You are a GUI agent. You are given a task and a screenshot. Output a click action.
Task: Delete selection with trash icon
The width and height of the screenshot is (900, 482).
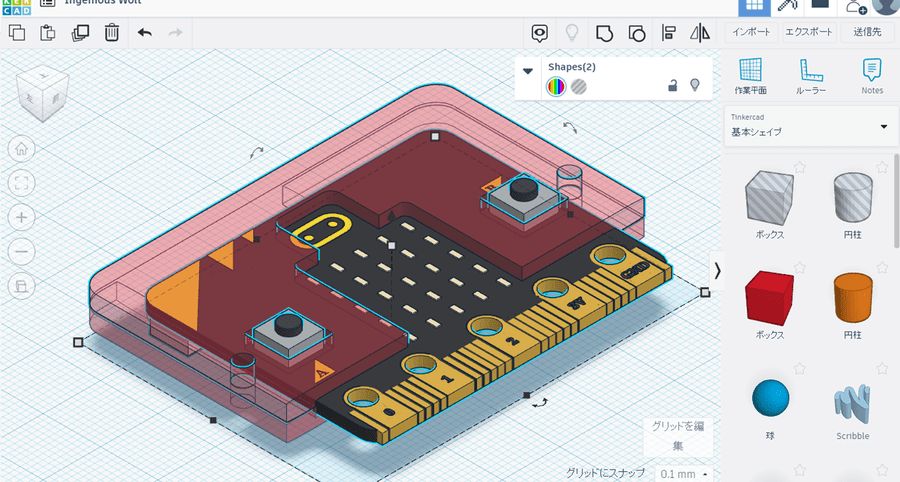coord(111,33)
